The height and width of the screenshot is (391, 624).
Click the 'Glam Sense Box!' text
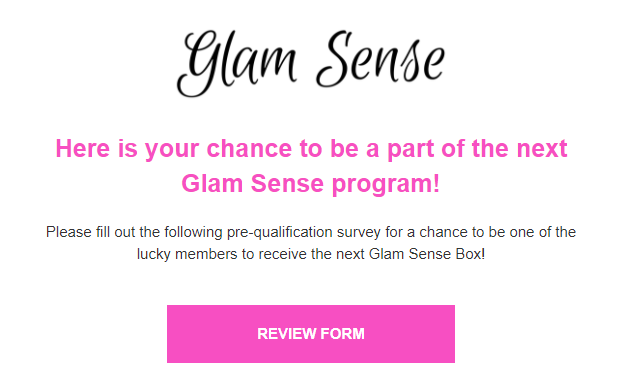(427, 254)
